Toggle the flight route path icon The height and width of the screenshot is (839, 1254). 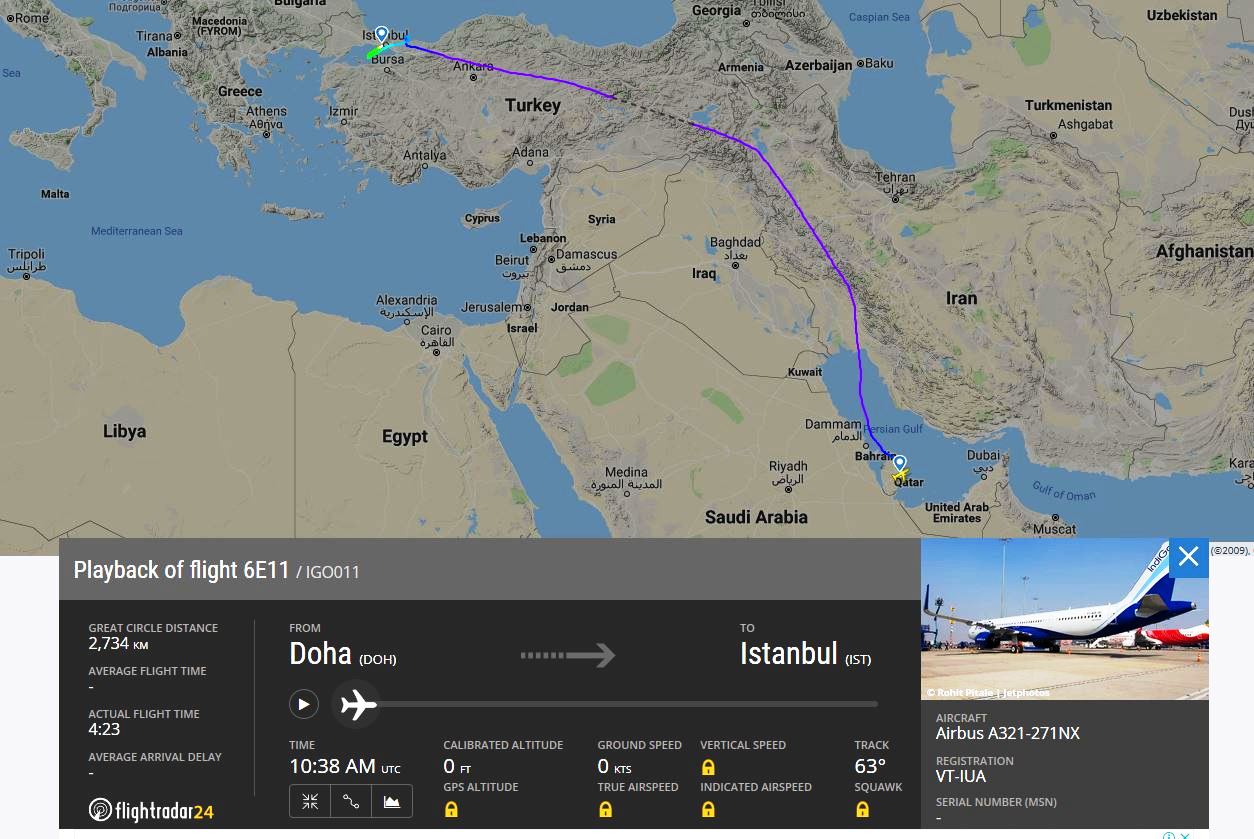[351, 801]
